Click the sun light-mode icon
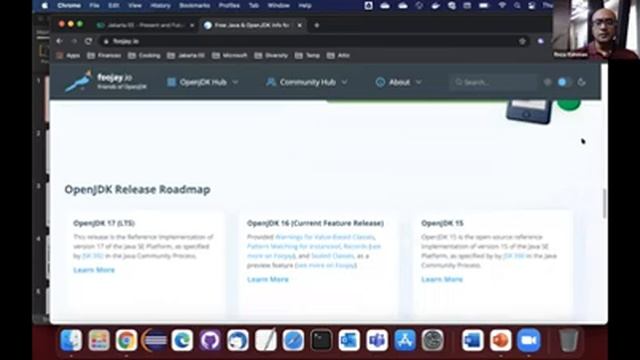 [x=548, y=82]
